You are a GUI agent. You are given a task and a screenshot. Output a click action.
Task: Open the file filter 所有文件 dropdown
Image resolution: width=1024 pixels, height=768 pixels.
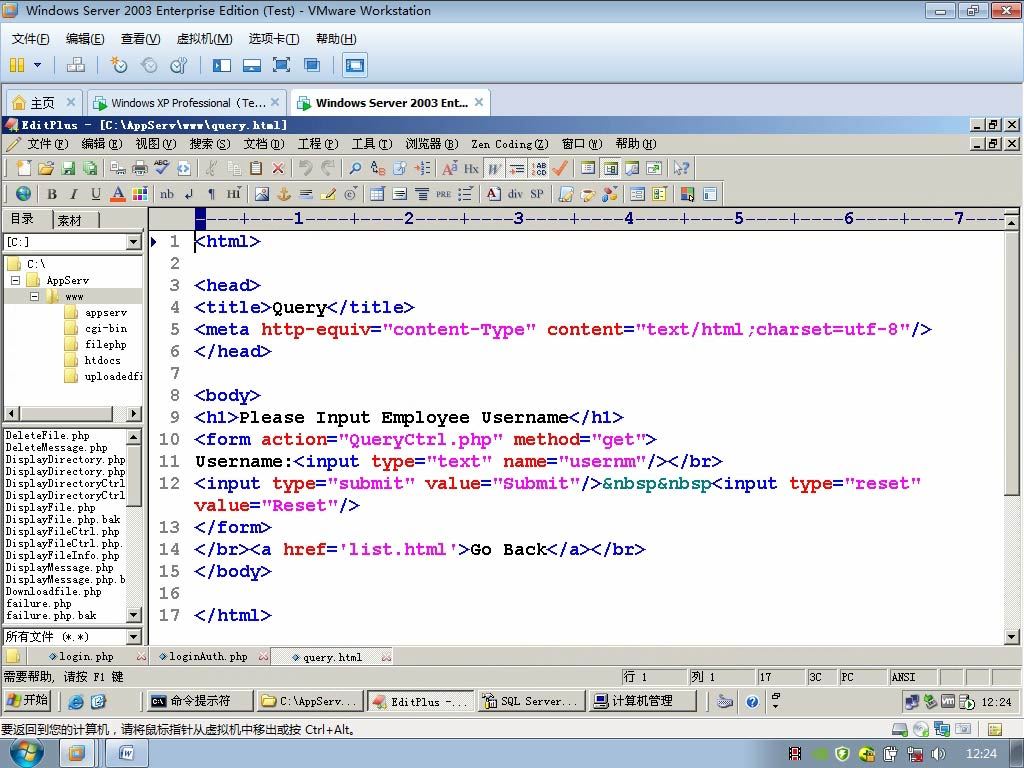point(133,637)
